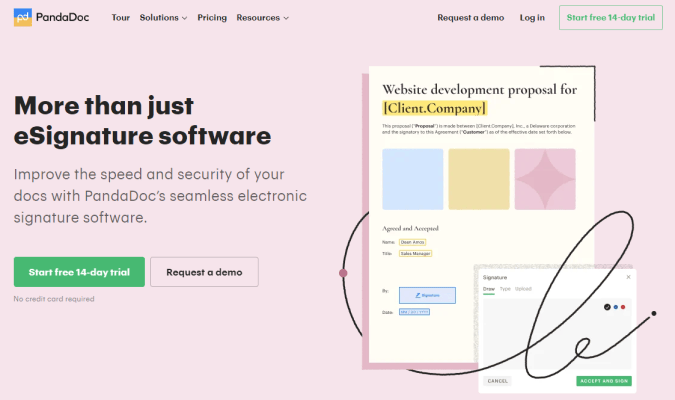Click the Log in link

pyautogui.click(x=532, y=18)
